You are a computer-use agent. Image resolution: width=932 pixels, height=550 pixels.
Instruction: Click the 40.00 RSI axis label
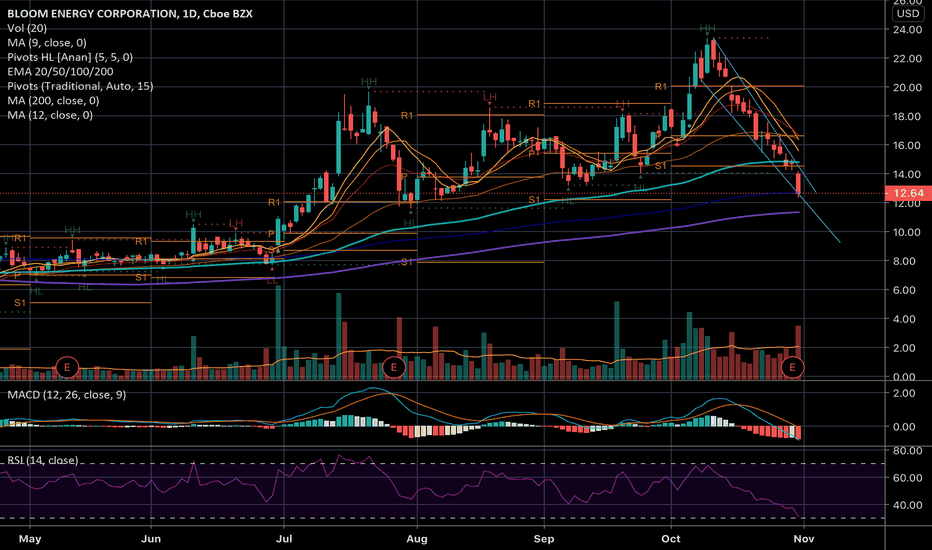click(908, 505)
